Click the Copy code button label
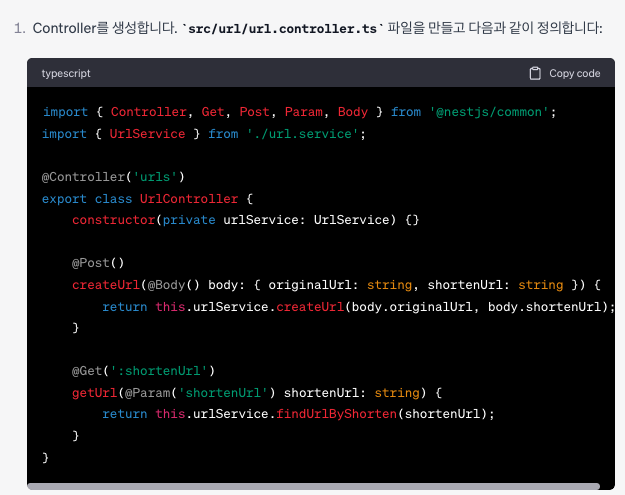This screenshot has height=495, width=625. click(x=574, y=73)
